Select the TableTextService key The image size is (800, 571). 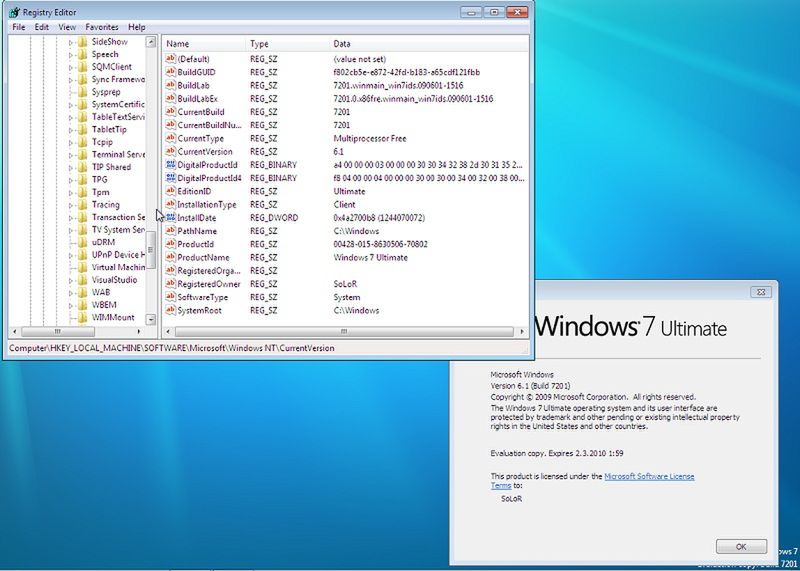[x=118, y=117]
